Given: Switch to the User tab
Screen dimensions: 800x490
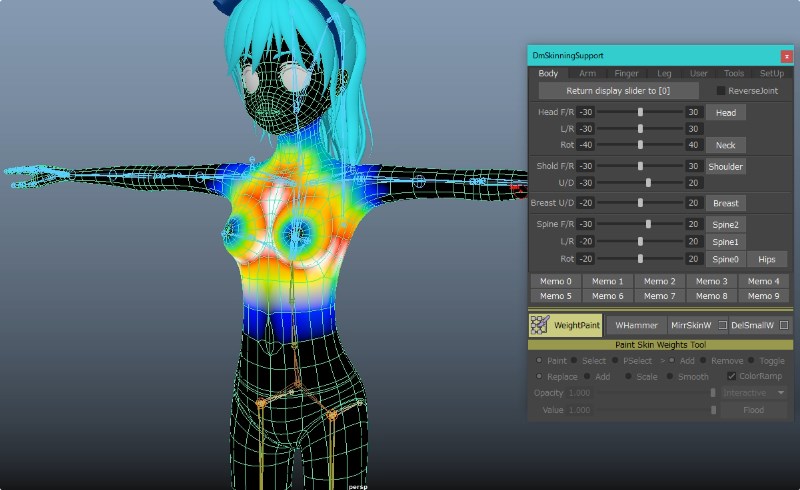Looking at the screenshot, I should coord(698,74).
